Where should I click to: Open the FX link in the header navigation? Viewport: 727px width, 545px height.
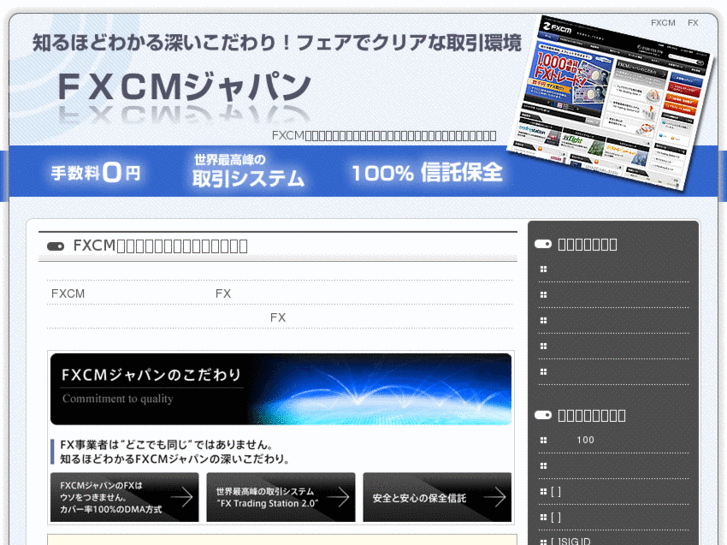(x=693, y=23)
